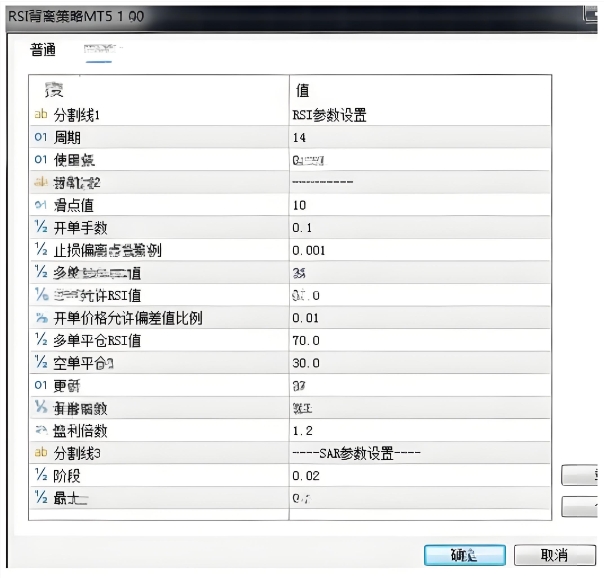
Task: Select the inputs tab next to 普通
Action: [100, 50]
